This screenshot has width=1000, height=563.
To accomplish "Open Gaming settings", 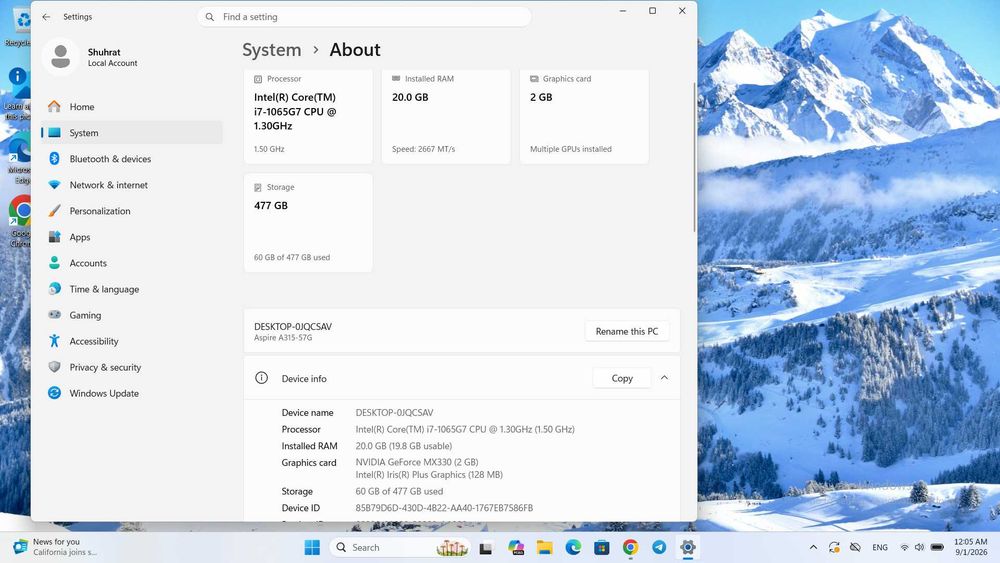I will coord(132,315).
